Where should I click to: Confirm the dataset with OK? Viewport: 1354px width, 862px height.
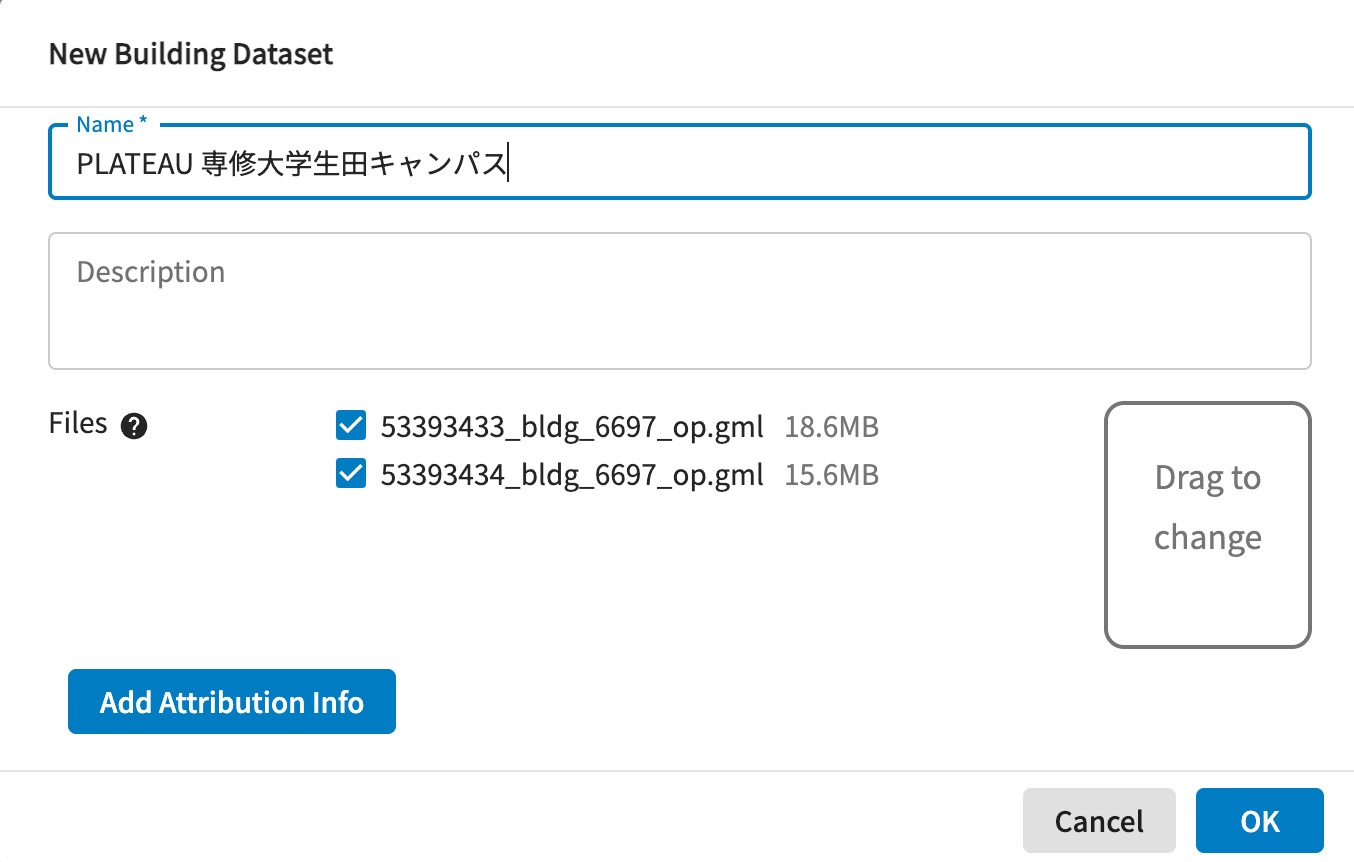click(1259, 821)
